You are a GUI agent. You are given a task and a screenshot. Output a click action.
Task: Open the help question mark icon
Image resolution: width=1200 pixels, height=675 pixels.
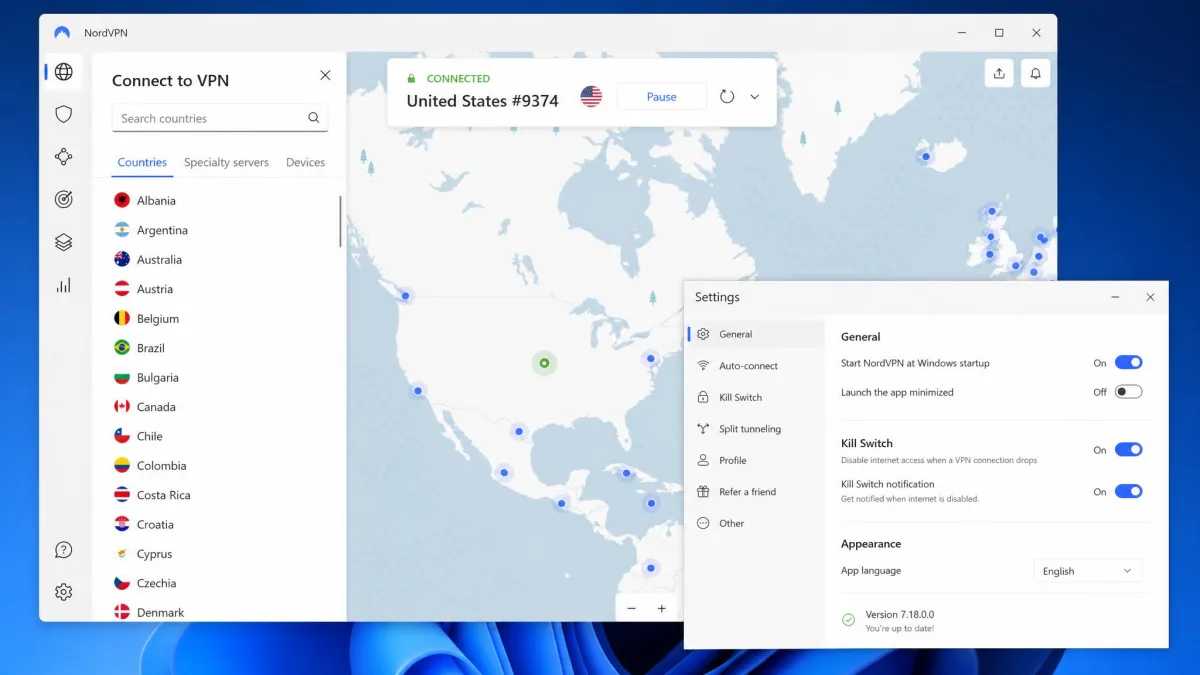tap(64, 550)
